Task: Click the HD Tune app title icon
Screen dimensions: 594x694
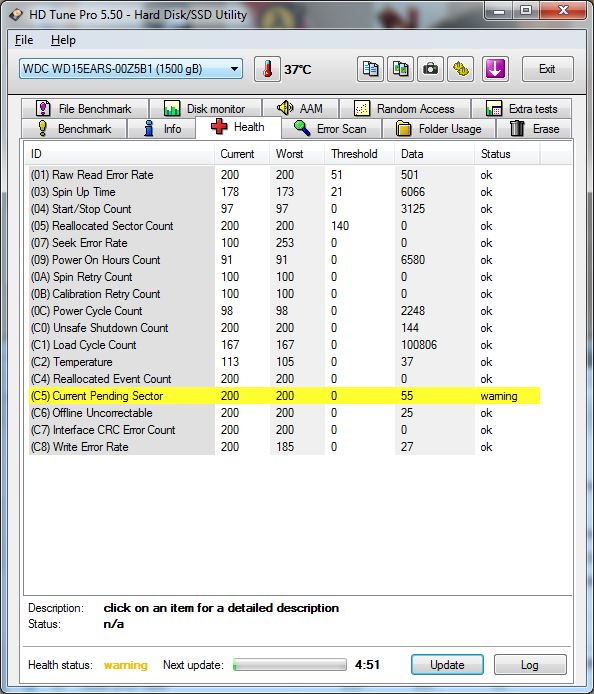Action: 16,15
